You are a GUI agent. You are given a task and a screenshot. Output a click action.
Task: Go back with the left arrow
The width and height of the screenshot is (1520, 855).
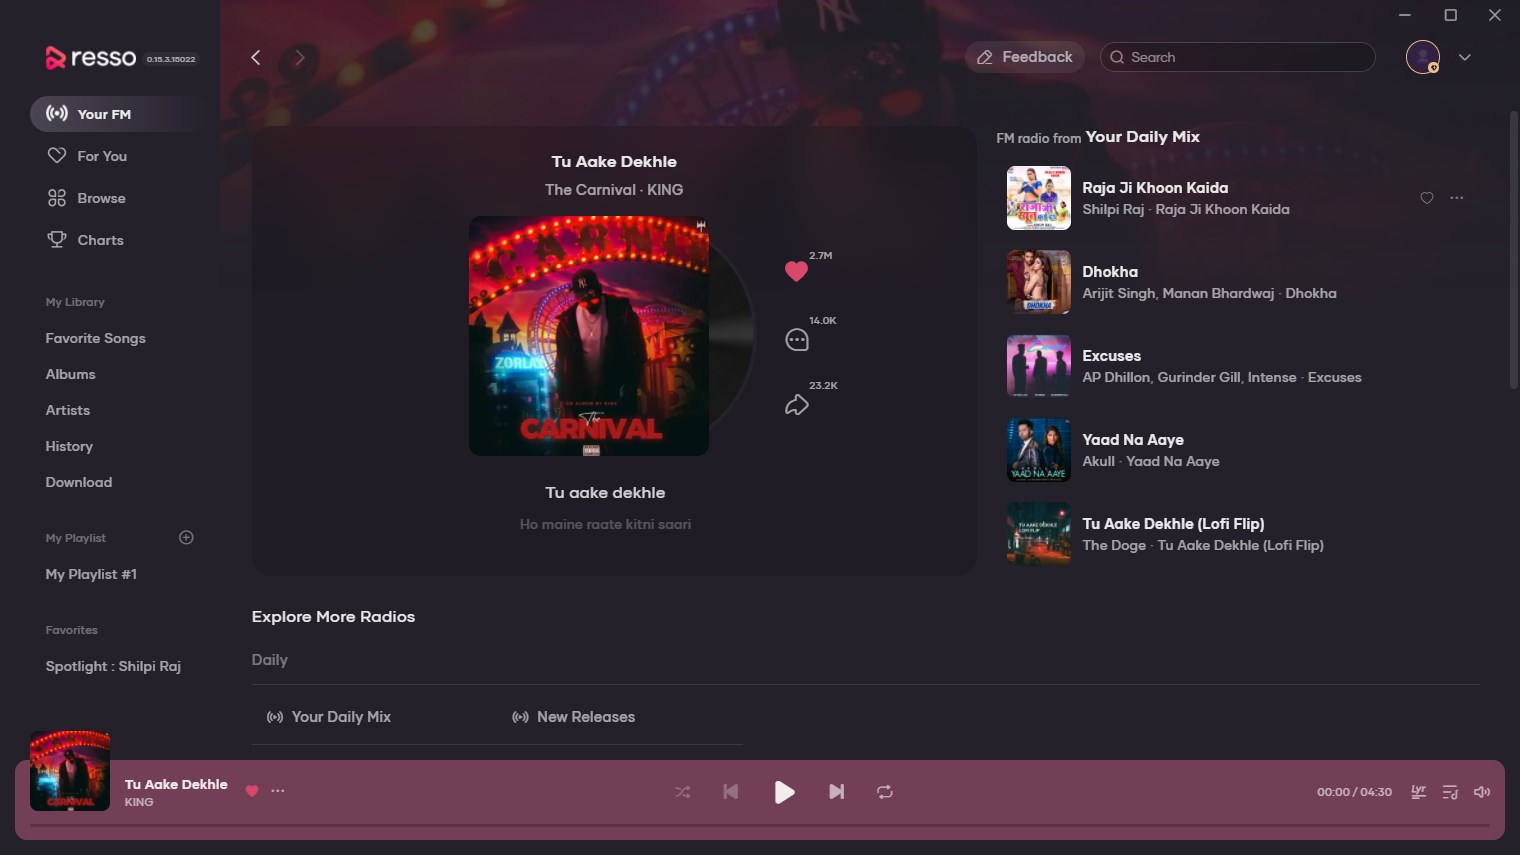pos(255,58)
